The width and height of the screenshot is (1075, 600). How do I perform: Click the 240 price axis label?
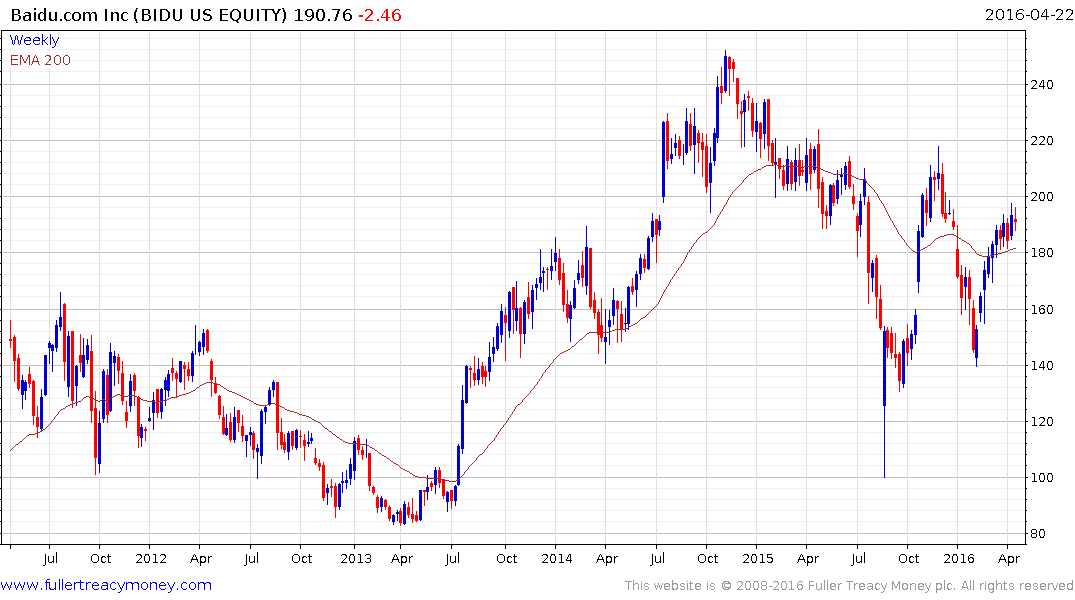coord(1042,85)
